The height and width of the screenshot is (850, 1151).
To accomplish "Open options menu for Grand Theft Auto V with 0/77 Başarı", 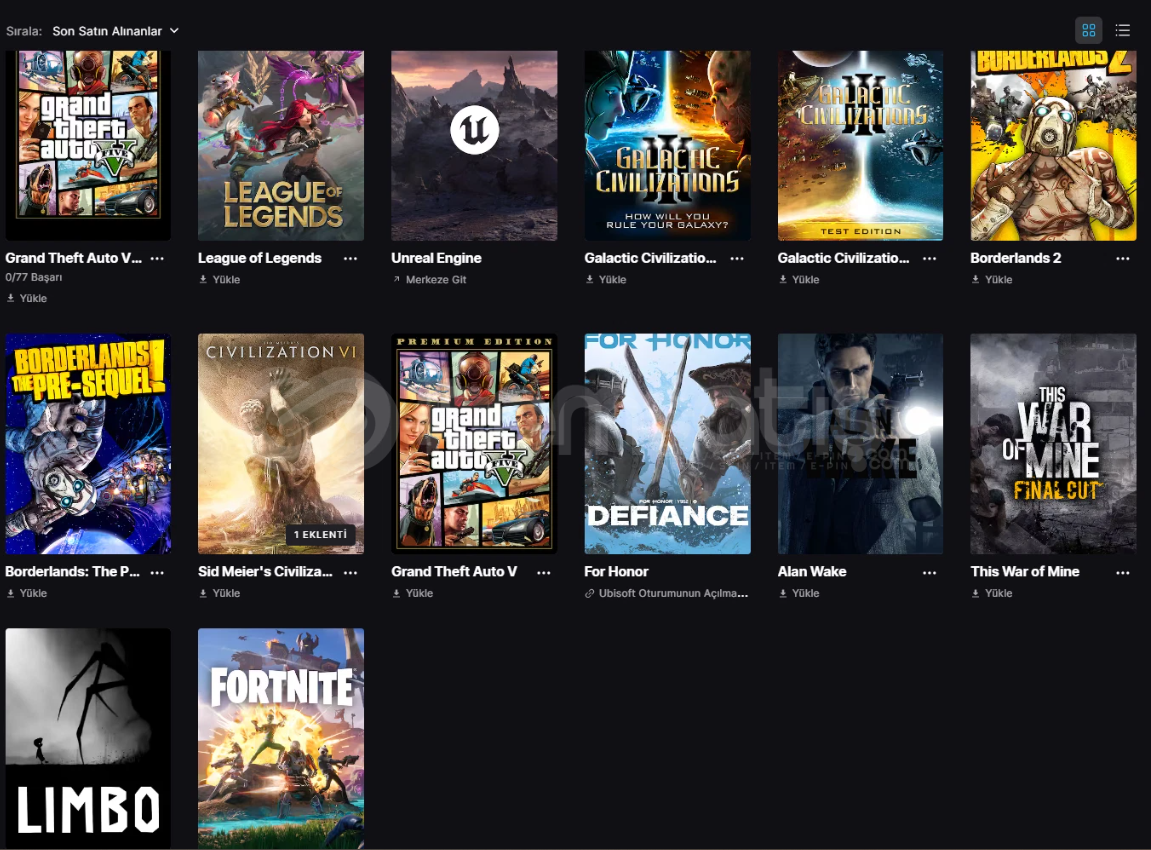I will (x=157, y=258).
